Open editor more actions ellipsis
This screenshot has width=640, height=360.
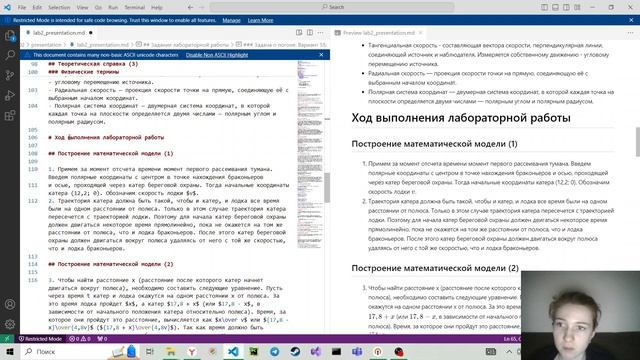coord(320,33)
